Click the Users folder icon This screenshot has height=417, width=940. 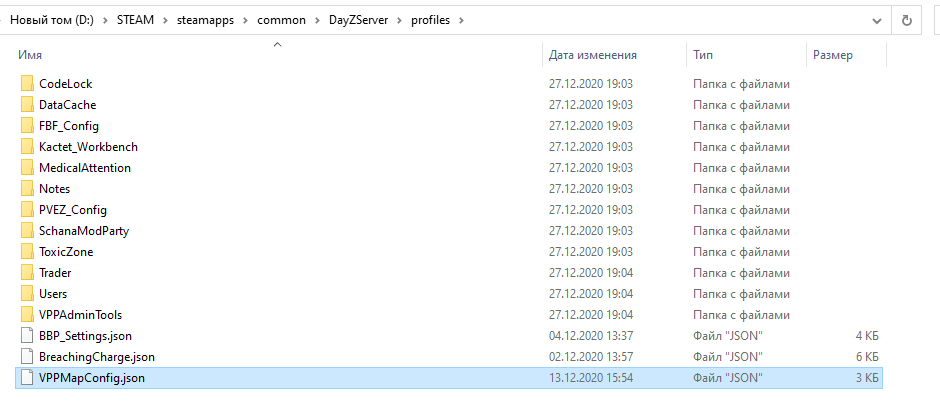pyautogui.click(x=26, y=294)
